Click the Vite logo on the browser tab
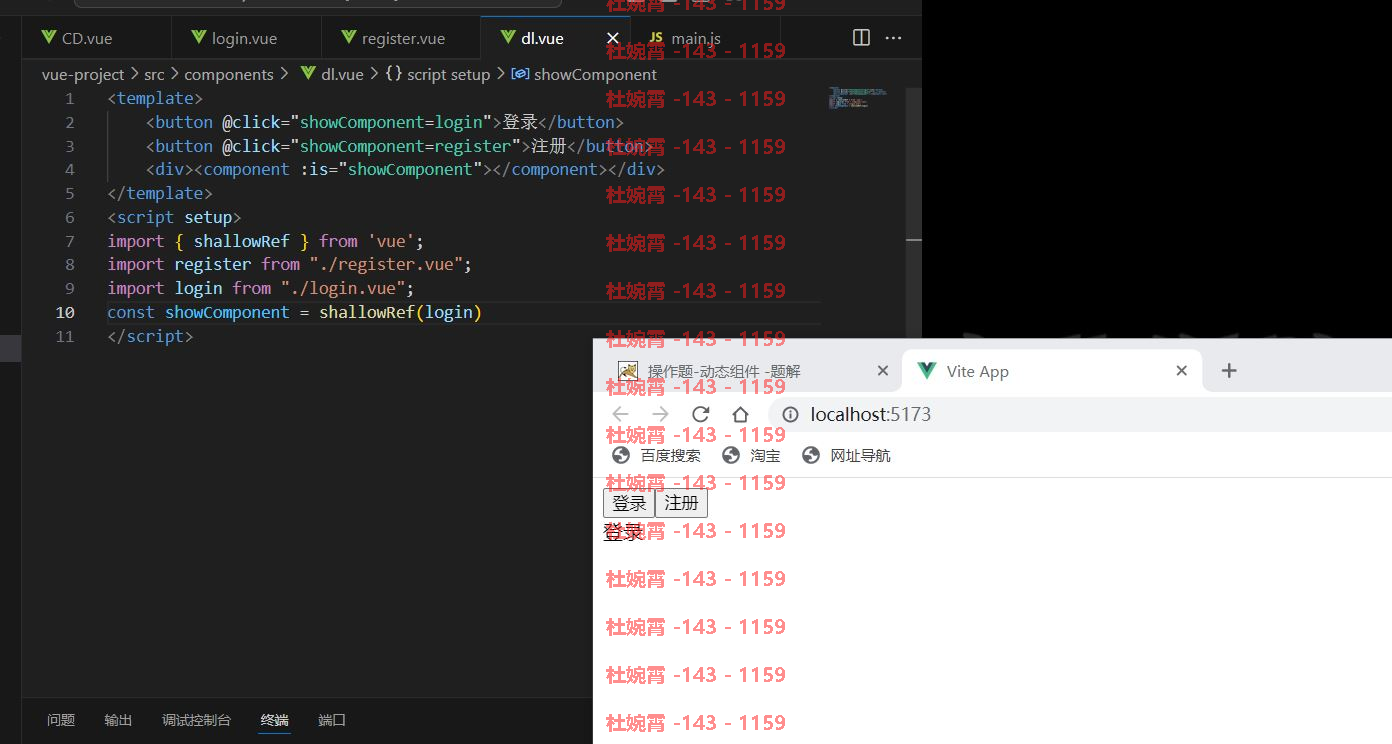Image resolution: width=1392 pixels, height=744 pixels. (927, 371)
